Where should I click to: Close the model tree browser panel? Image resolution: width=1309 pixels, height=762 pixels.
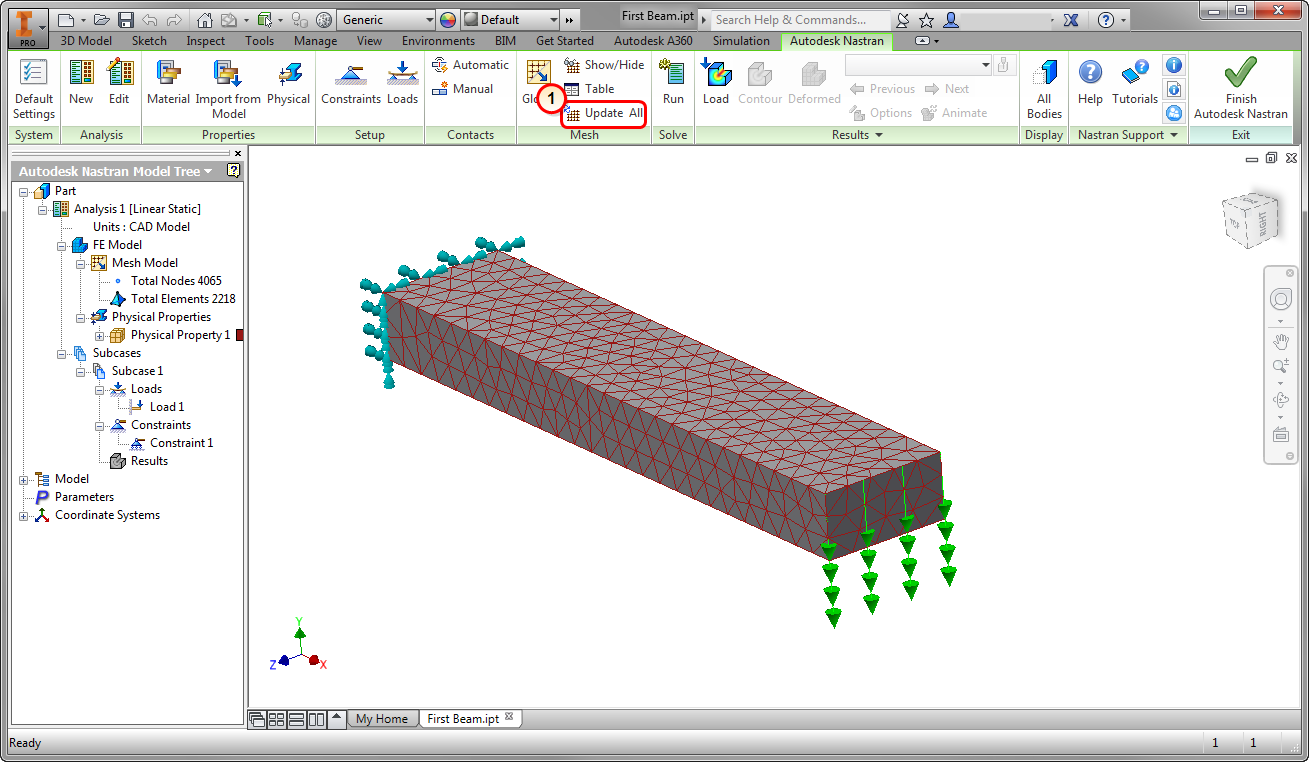point(238,154)
